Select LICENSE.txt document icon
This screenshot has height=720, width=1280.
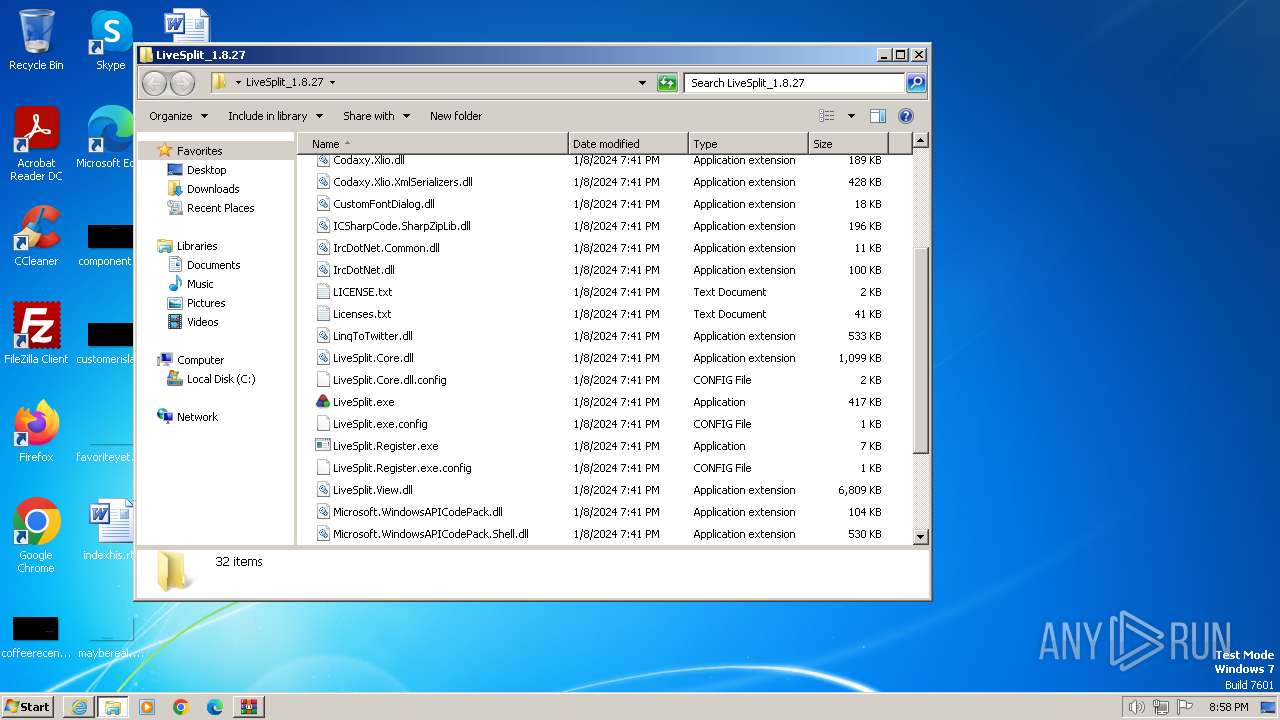tap(323, 292)
